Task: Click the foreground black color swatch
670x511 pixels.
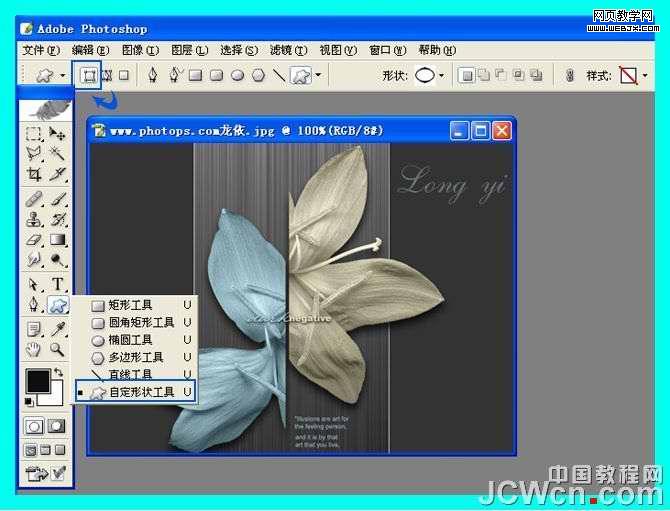Action: 38,381
